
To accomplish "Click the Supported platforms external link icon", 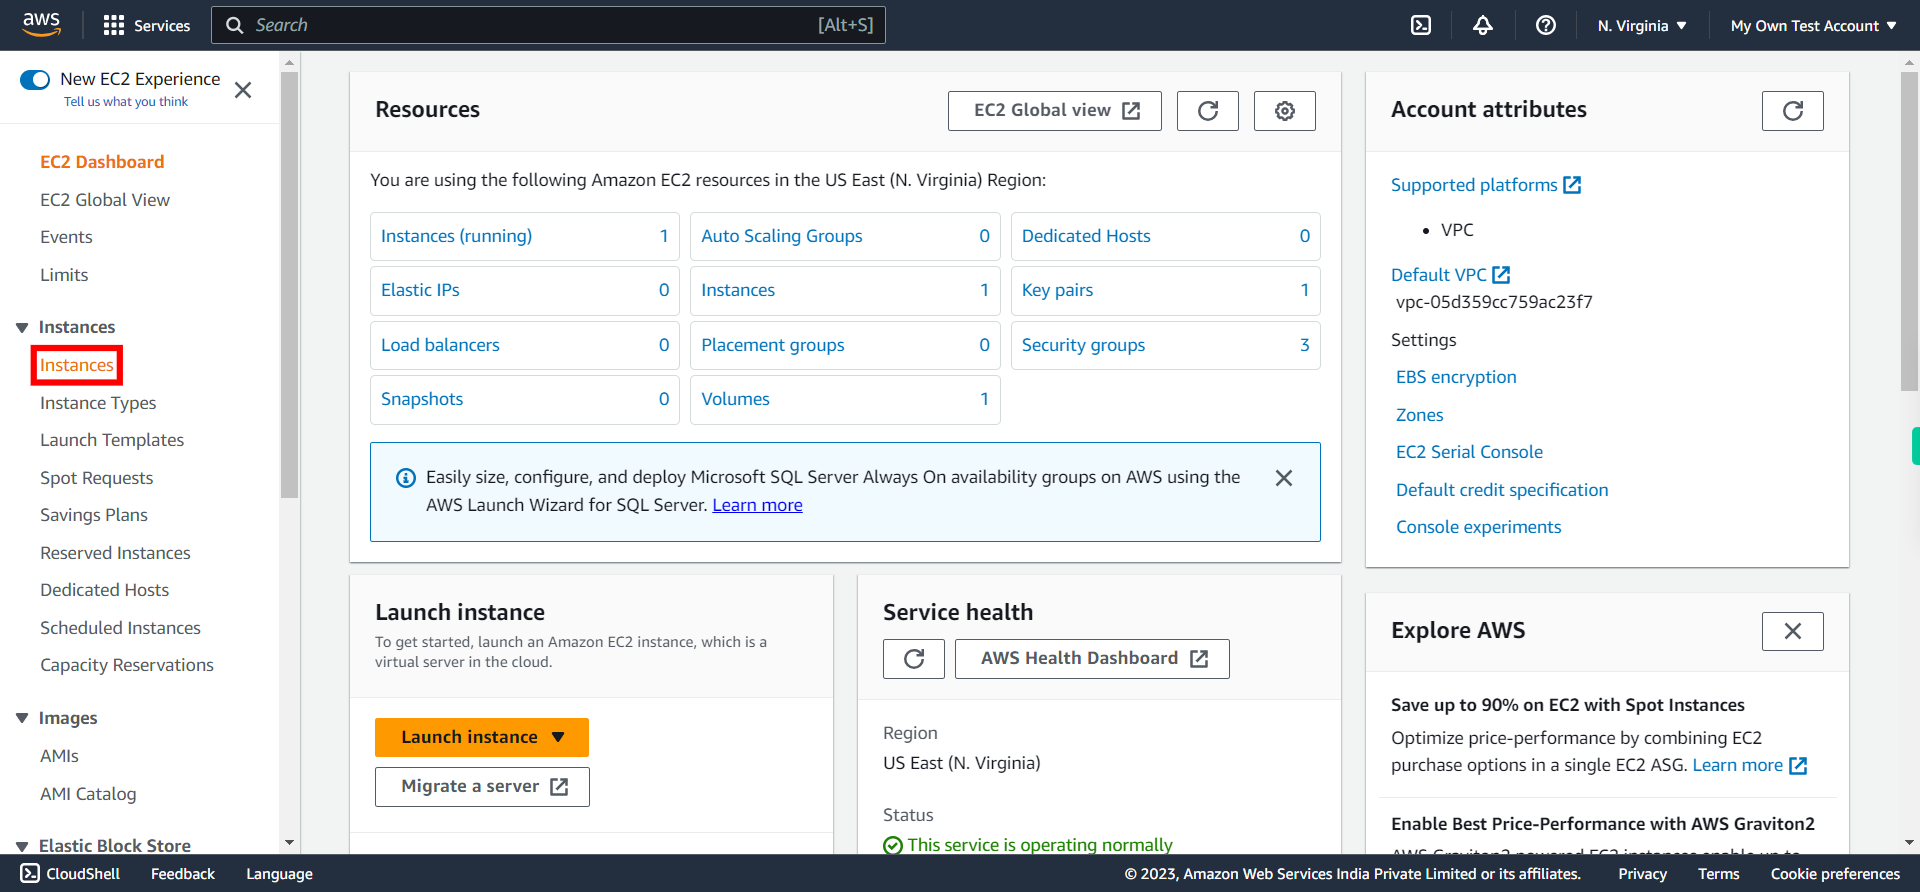I will (x=1572, y=185).
